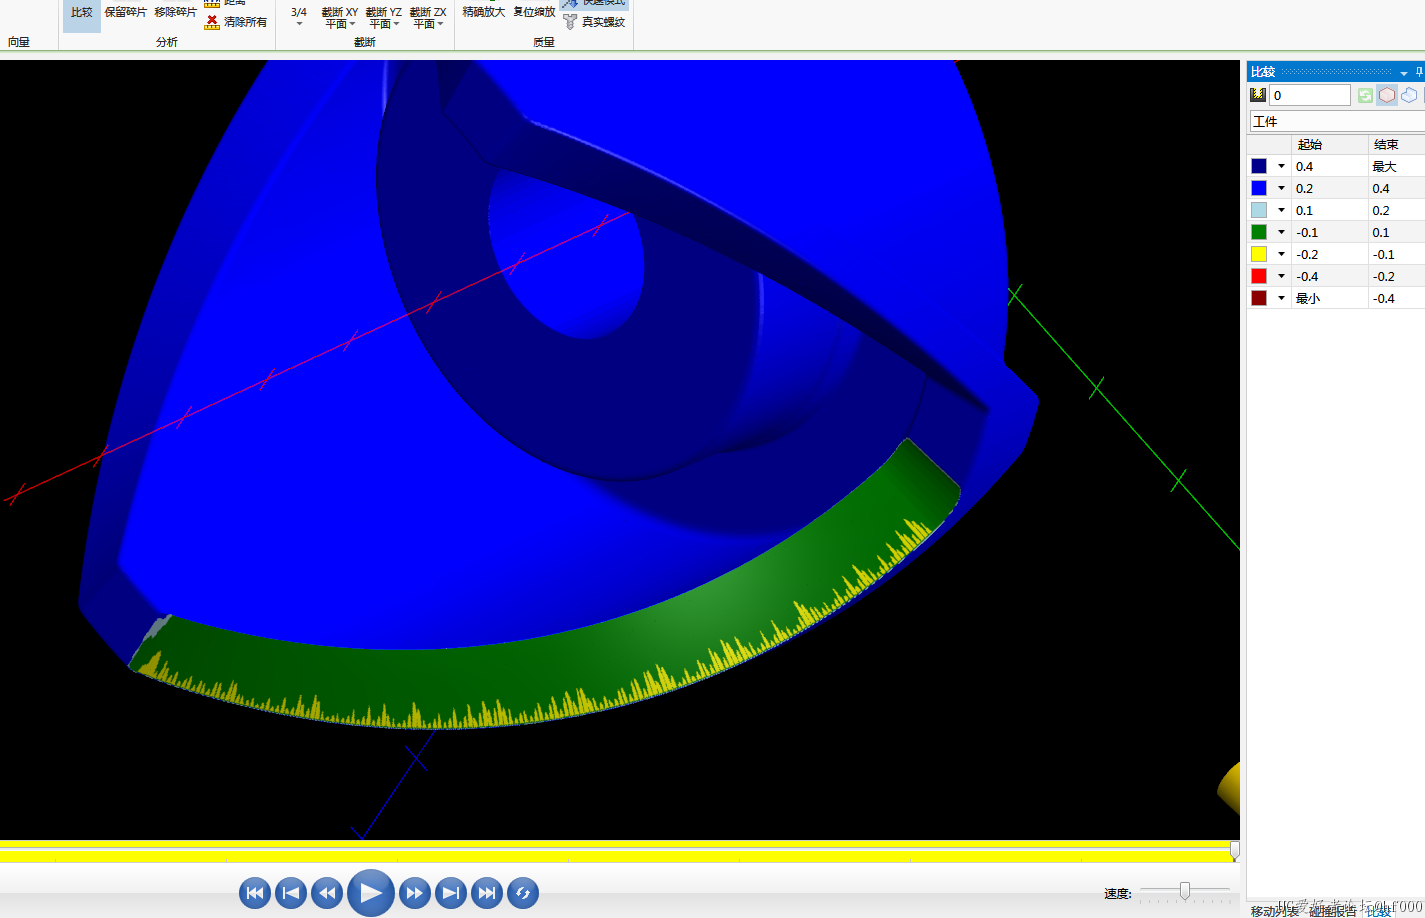Jump to start of simulation playback
Screen dimensions: 1425x918
(x=255, y=893)
